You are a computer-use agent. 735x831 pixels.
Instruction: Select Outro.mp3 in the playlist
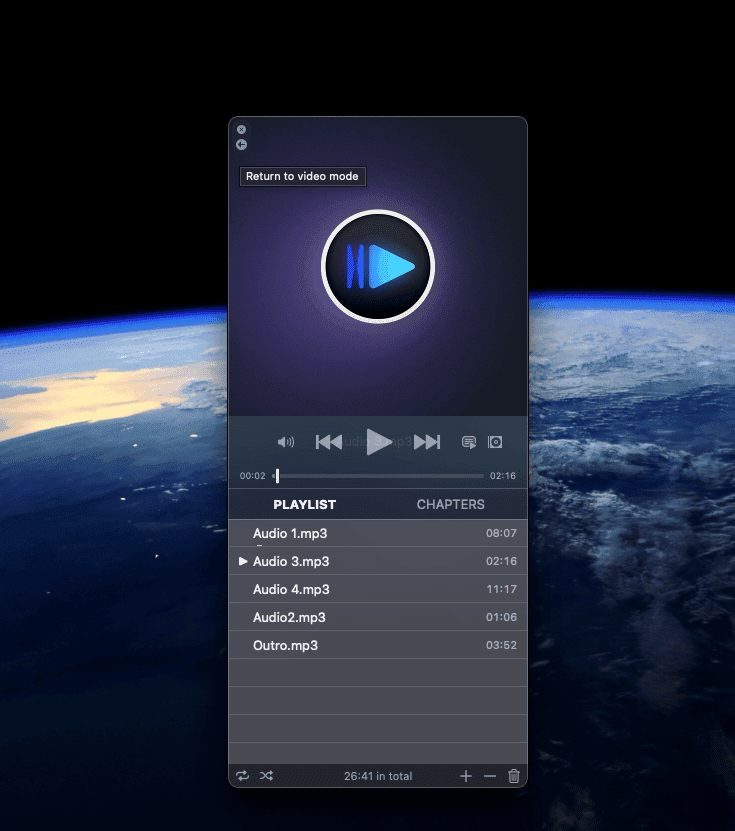pyautogui.click(x=285, y=646)
